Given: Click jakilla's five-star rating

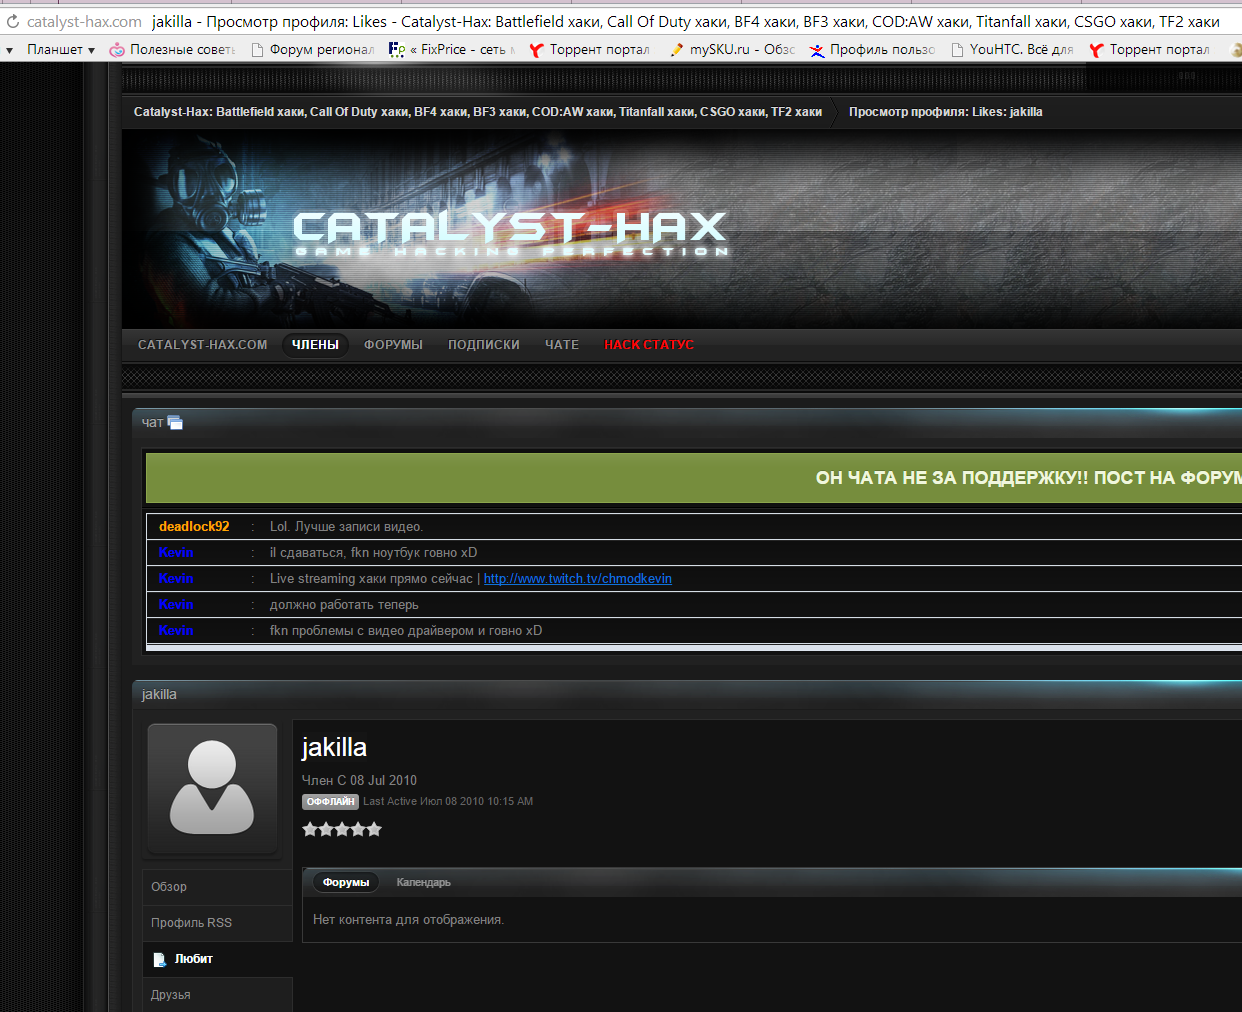Looking at the screenshot, I should pos(342,829).
